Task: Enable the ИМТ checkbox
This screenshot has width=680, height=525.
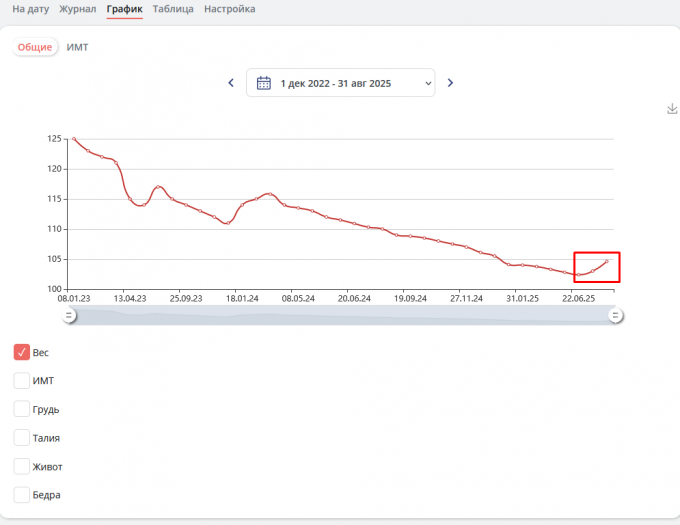Action: click(x=22, y=380)
